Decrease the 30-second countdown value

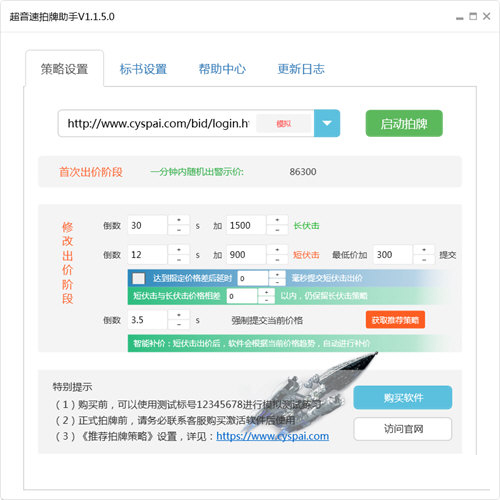[x=179, y=230]
